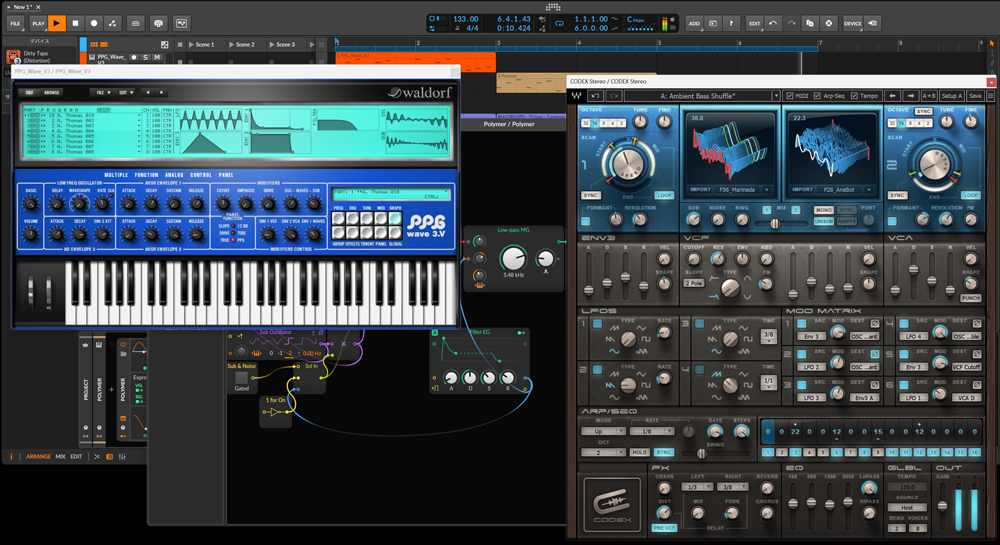Toggle mod matrix slot 1 enable square
Image resolution: width=1000 pixels, height=545 pixels.
point(802,324)
